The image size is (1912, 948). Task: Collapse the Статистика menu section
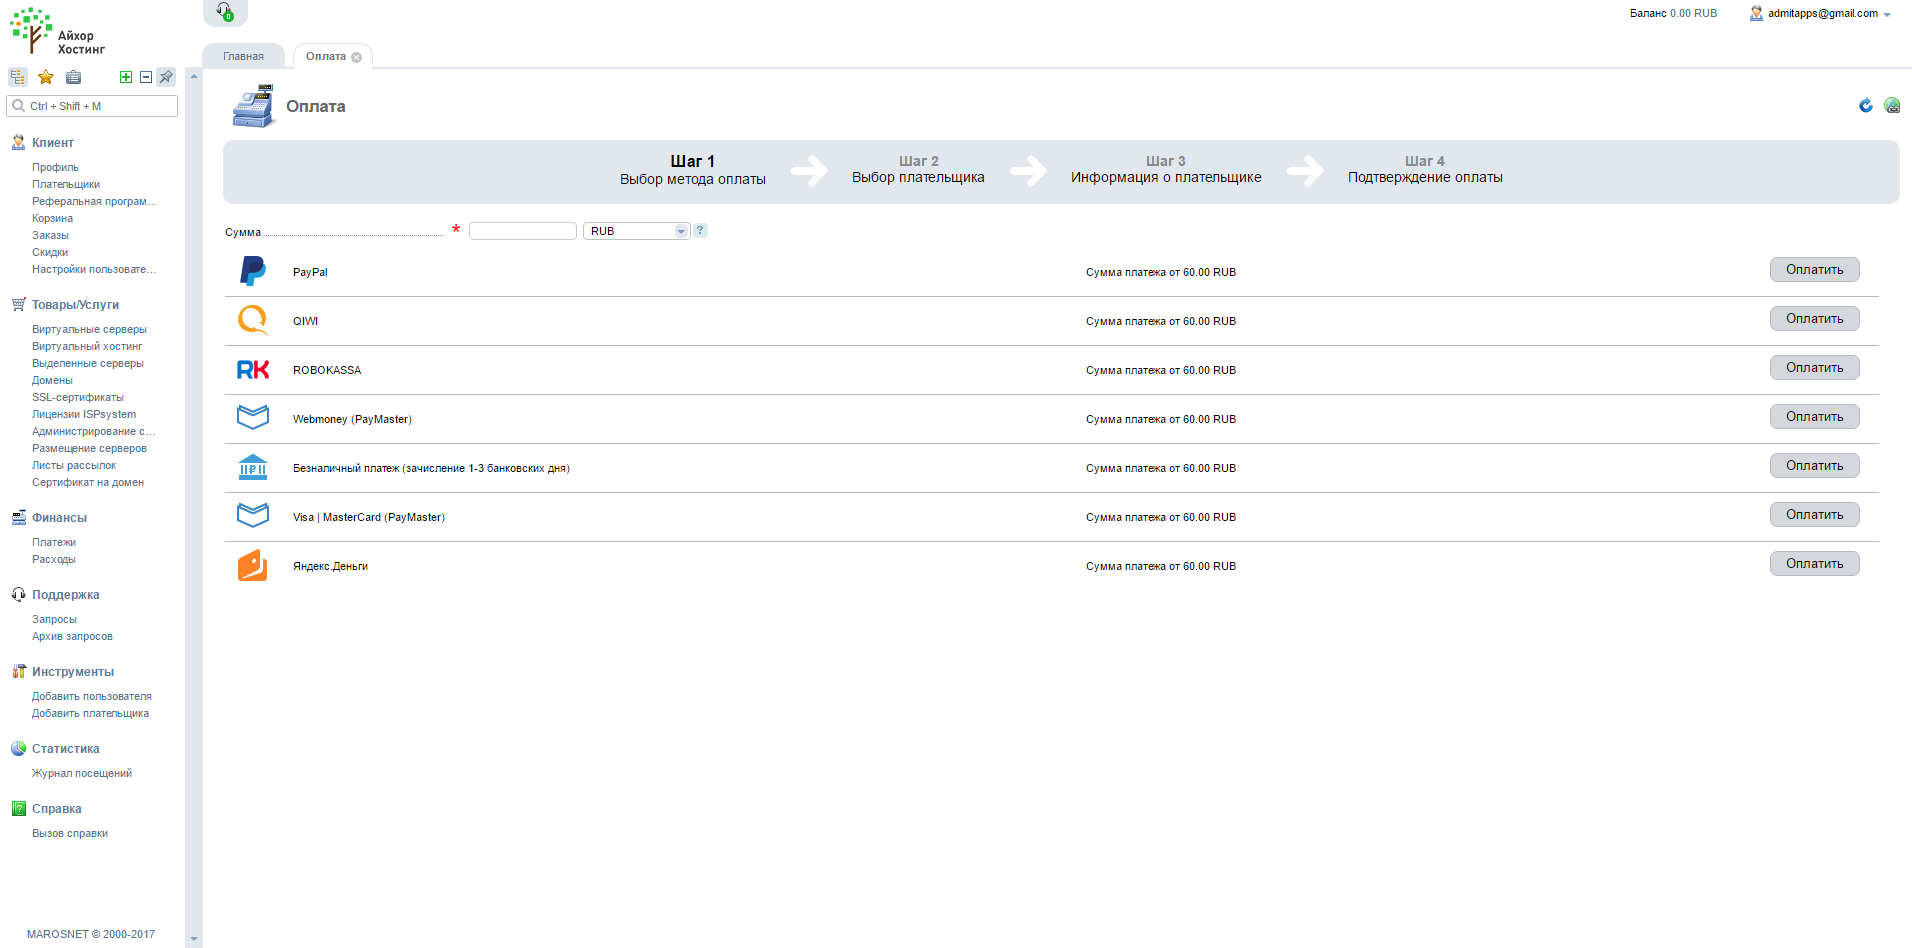tap(65, 749)
